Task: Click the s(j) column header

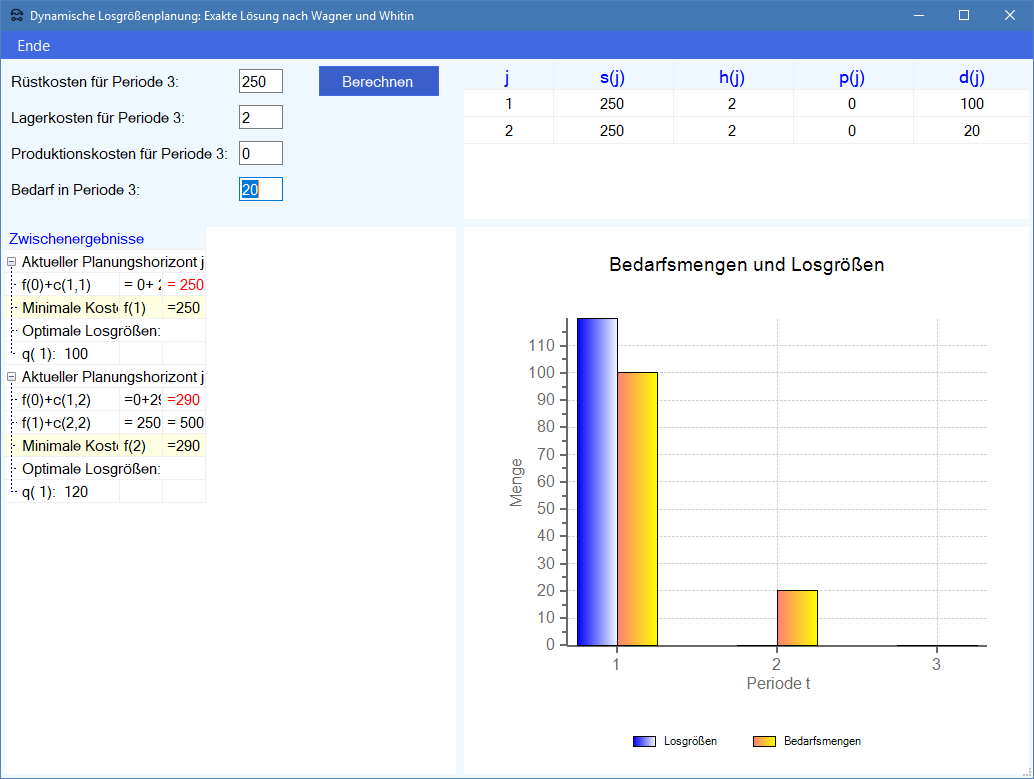Action: click(612, 78)
